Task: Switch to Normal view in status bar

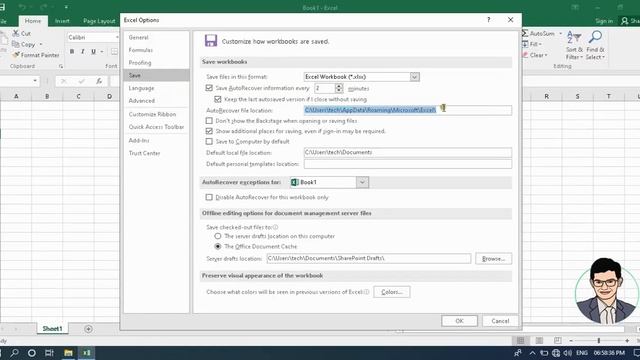Action: (520, 340)
